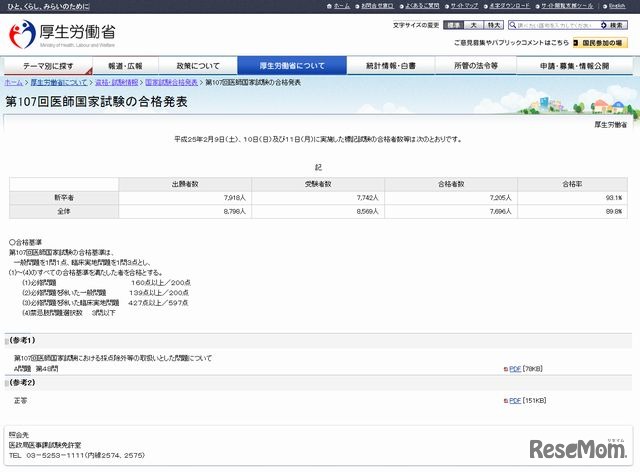Viewport: 640px width, 472px height.
Task: Click the 7,696人 table cell
Action: [451, 212]
